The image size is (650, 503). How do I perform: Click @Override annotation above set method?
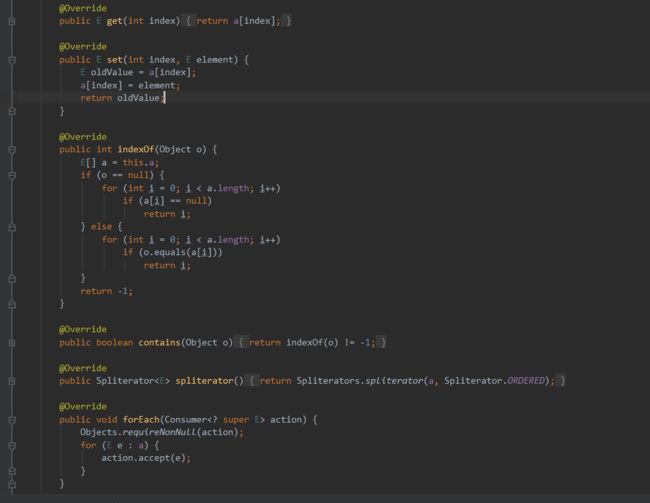point(82,46)
